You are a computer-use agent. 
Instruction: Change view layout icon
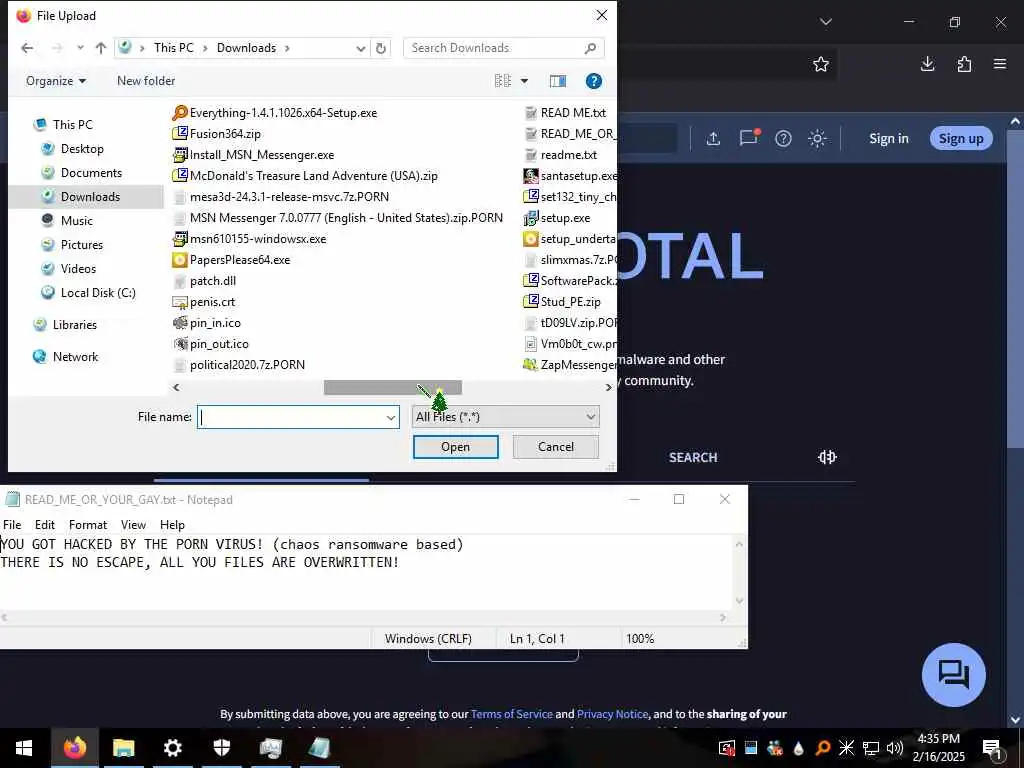(x=503, y=80)
